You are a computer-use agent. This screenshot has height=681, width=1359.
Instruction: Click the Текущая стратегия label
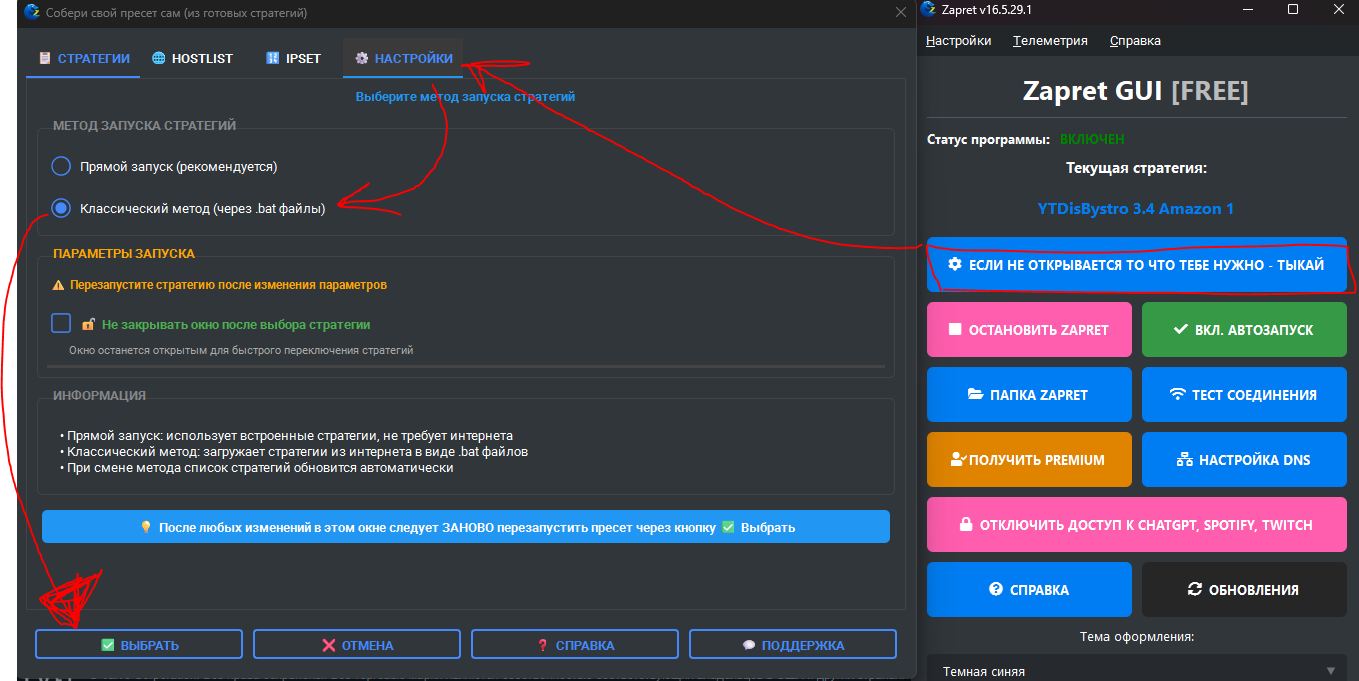1136,168
